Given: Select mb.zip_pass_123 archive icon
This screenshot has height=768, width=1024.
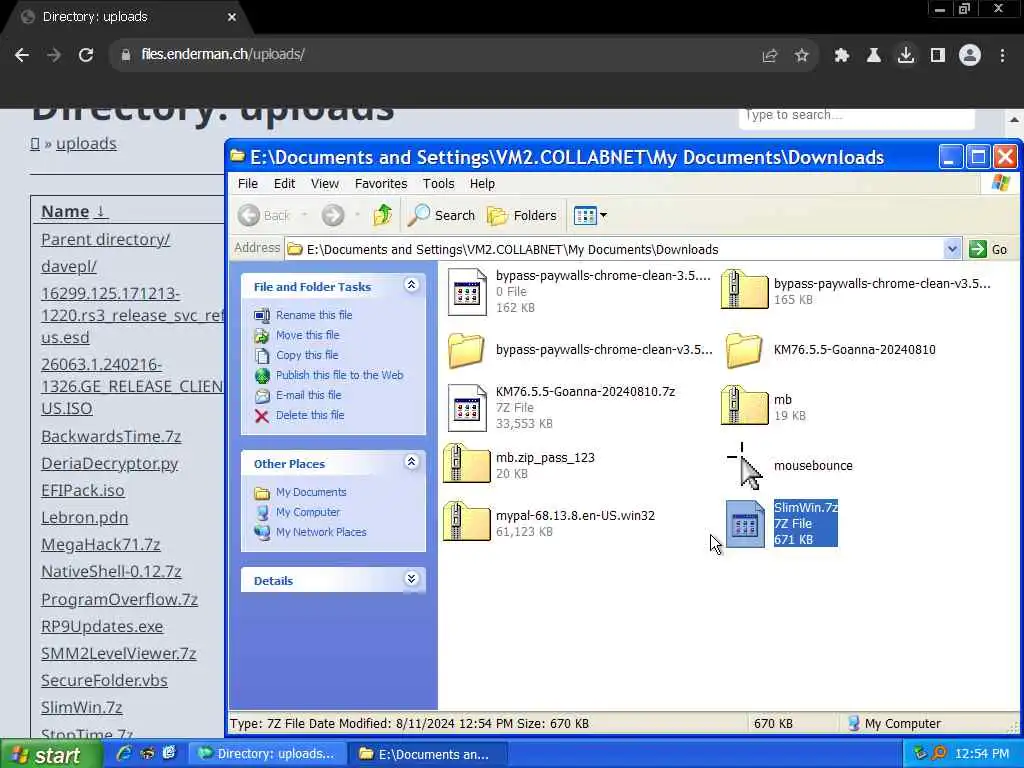Looking at the screenshot, I should pos(466,464).
